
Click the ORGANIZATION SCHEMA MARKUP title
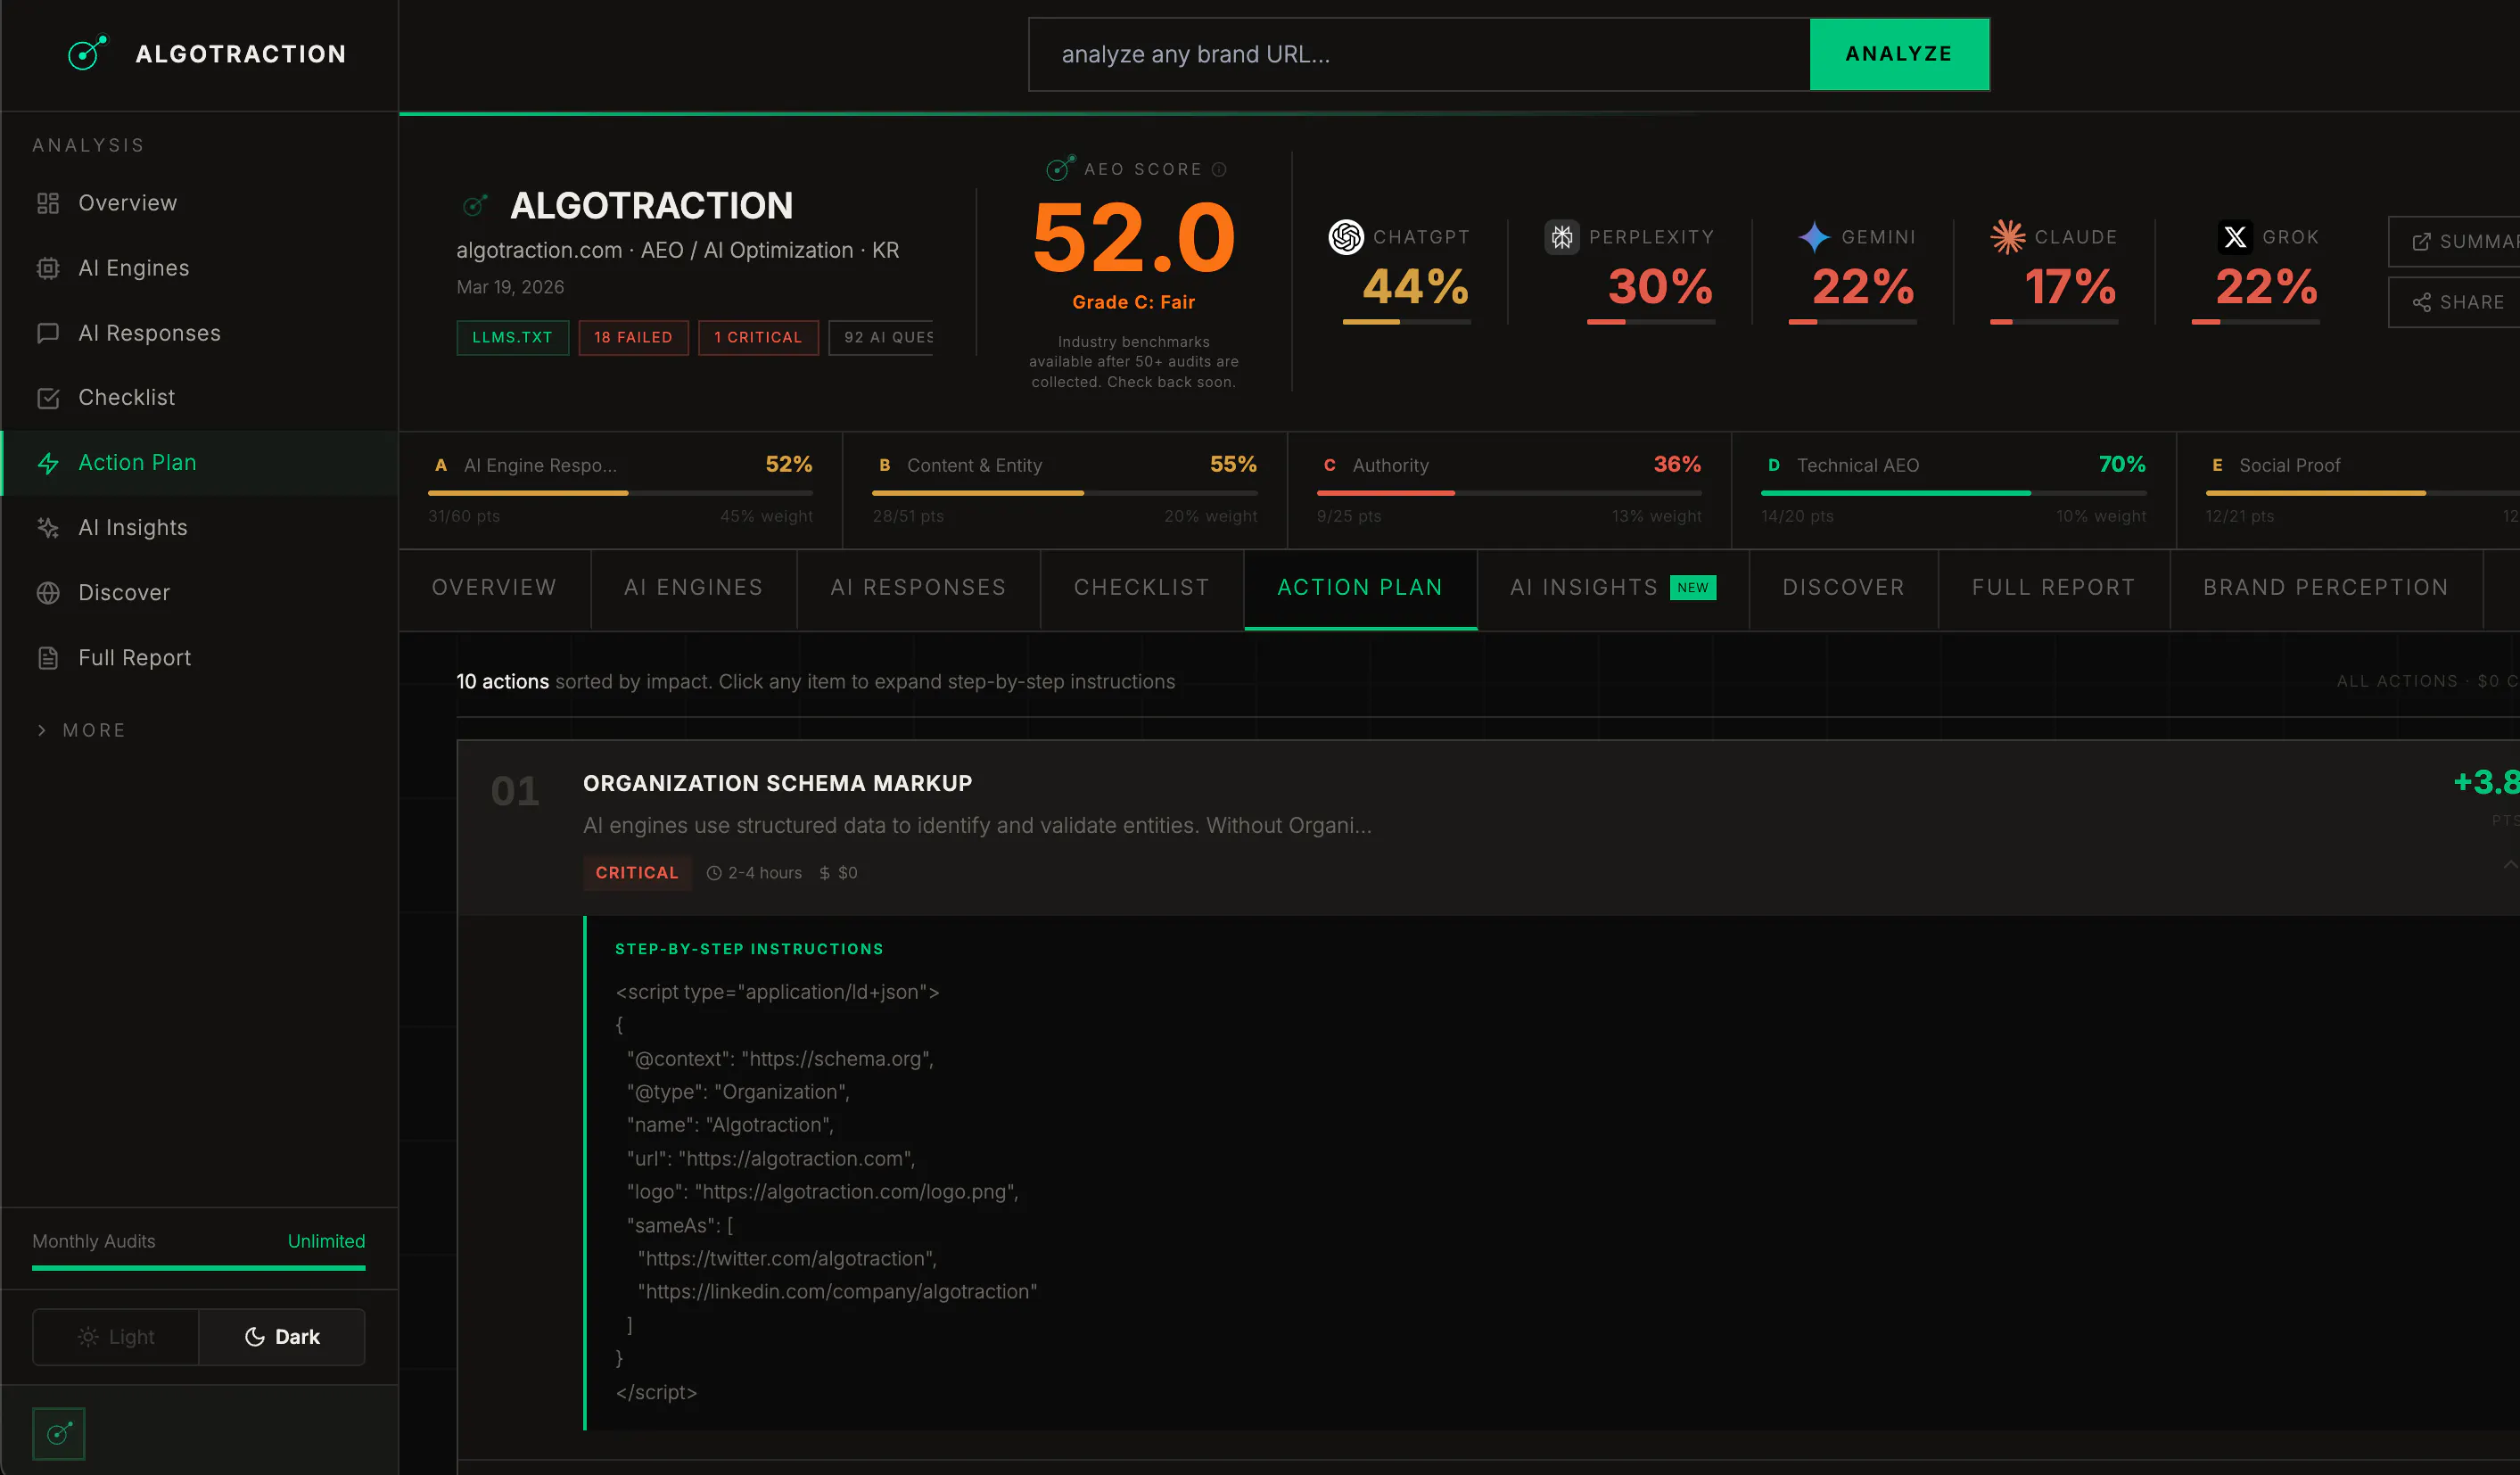pyautogui.click(x=777, y=784)
